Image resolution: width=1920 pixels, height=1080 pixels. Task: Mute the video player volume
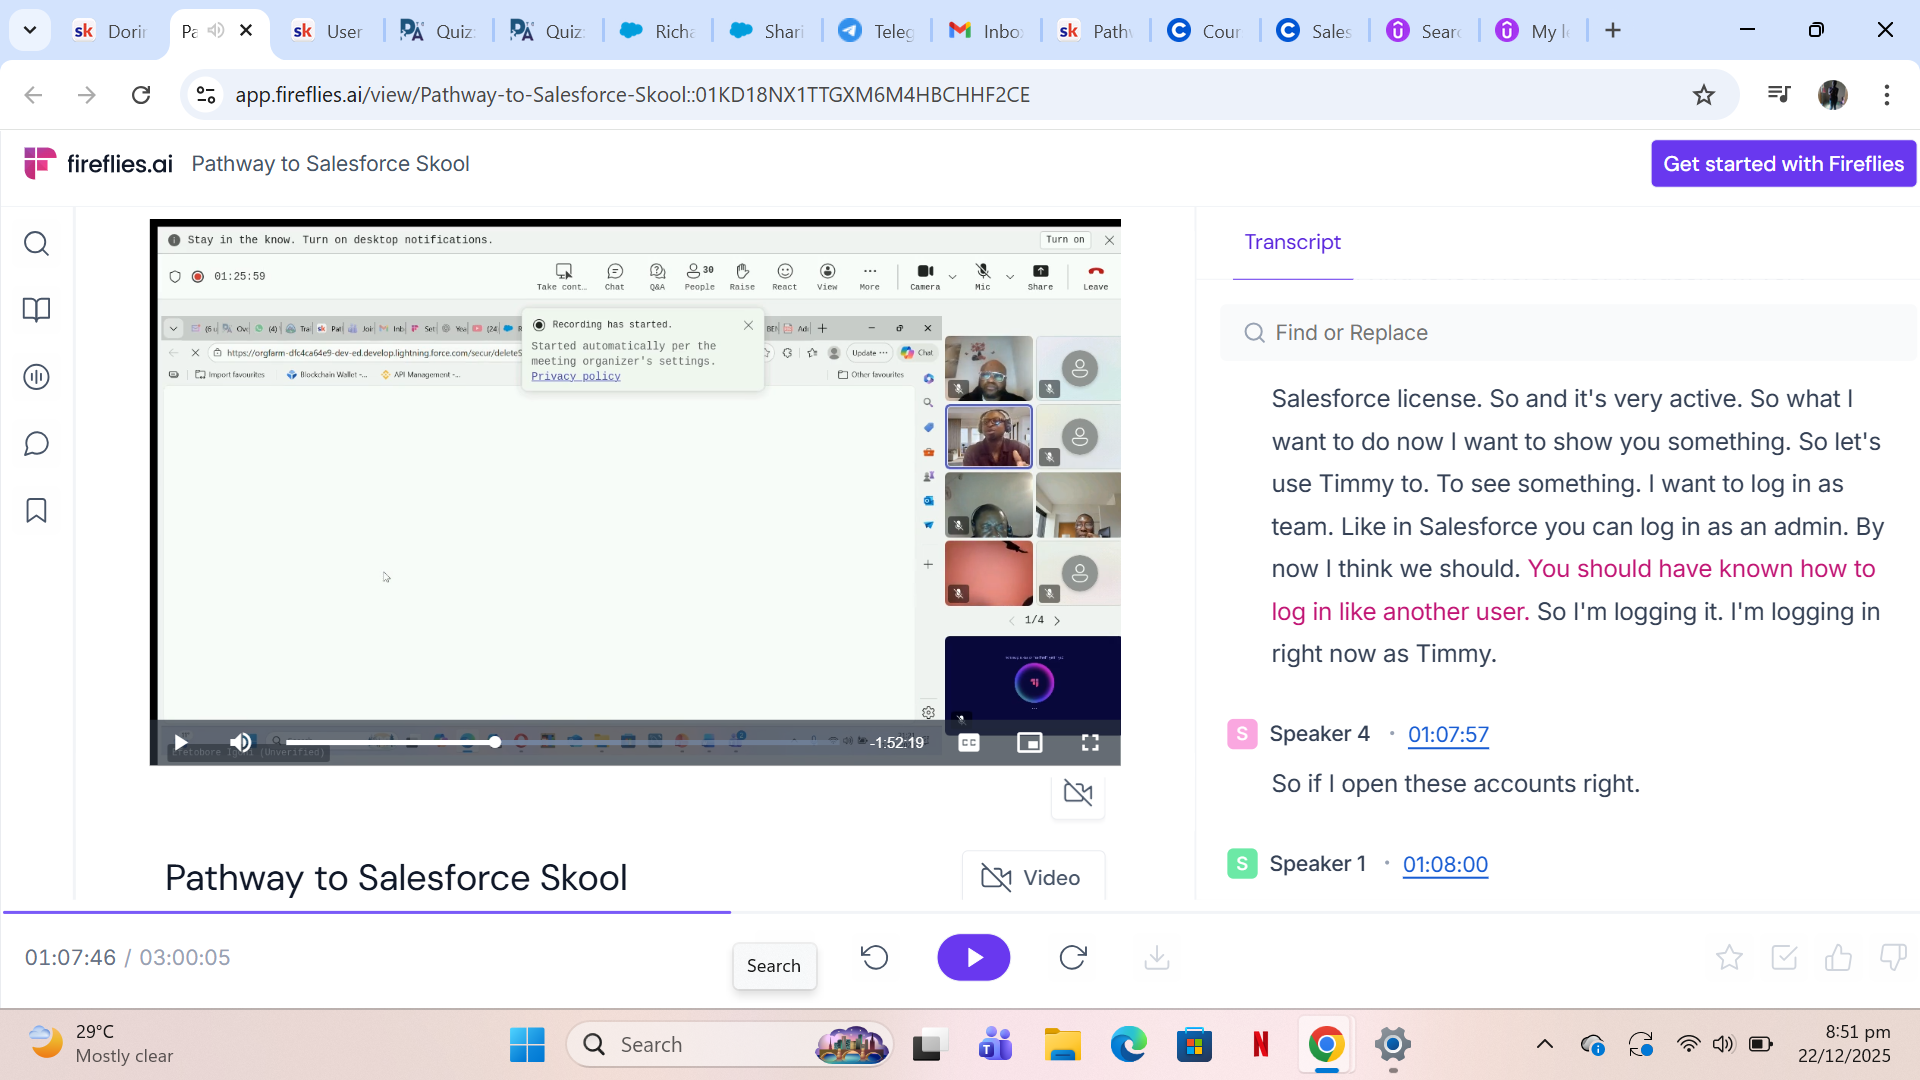[x=240, y=742]
